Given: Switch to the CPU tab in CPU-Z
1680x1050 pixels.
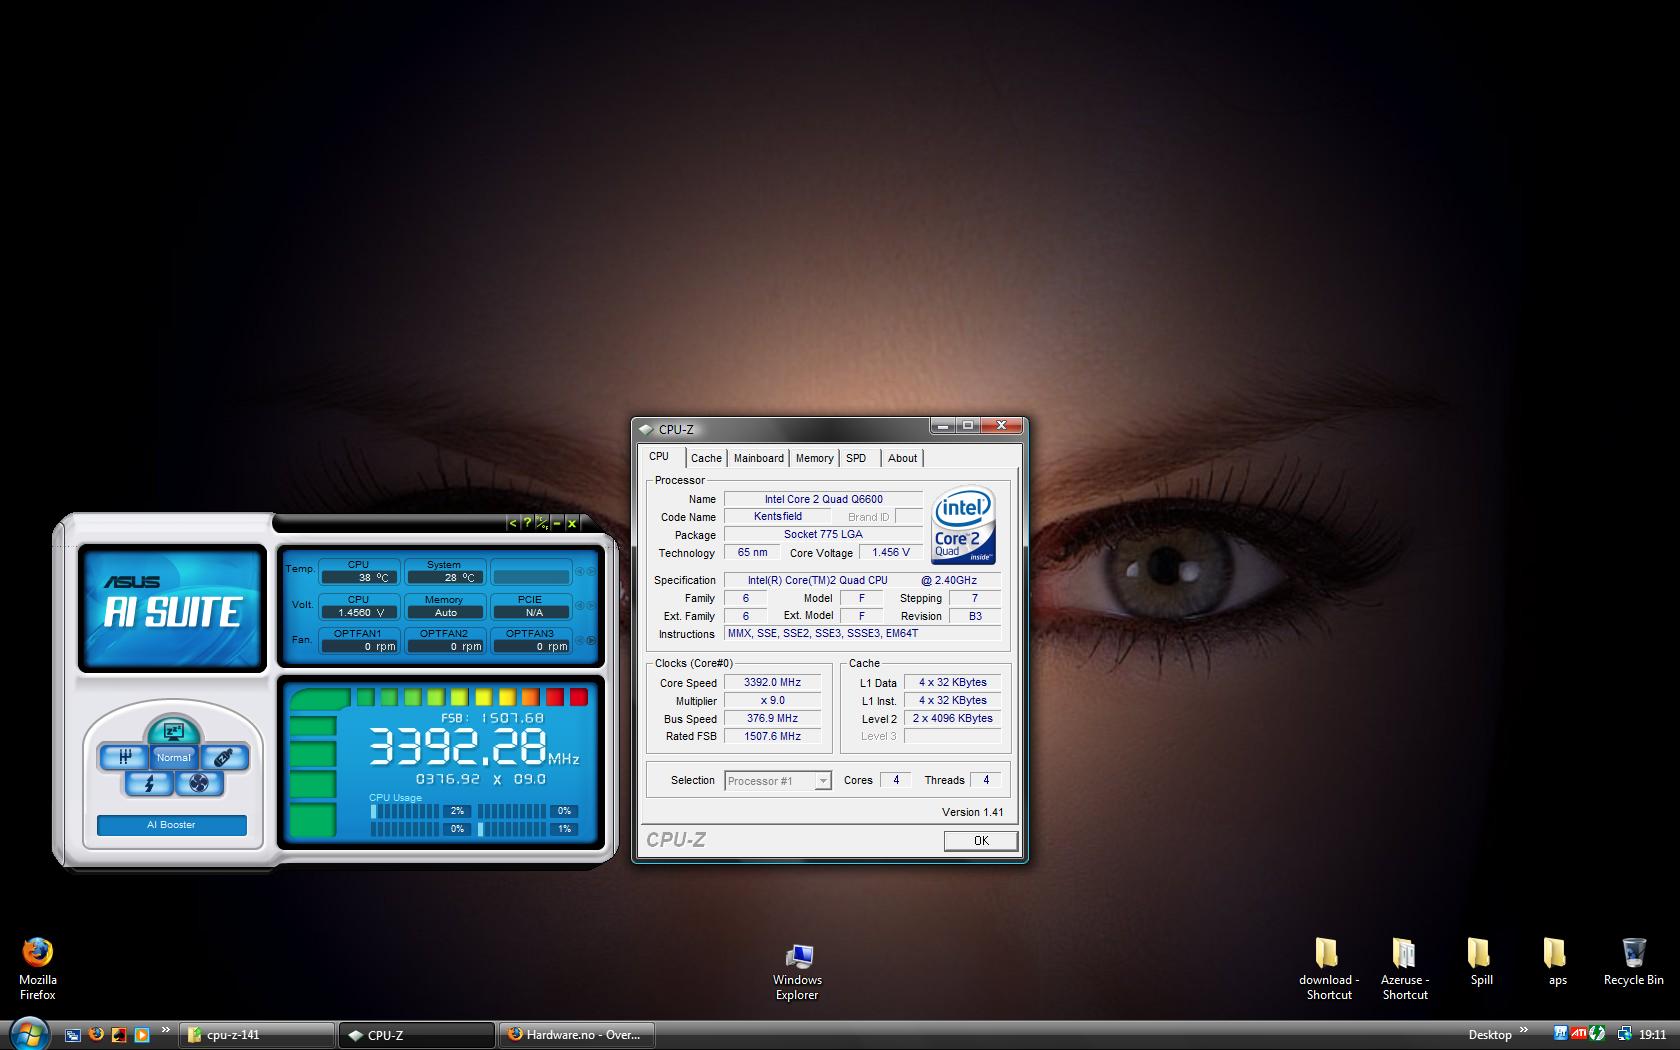Looking at the screenshot, I should point(659,456).
